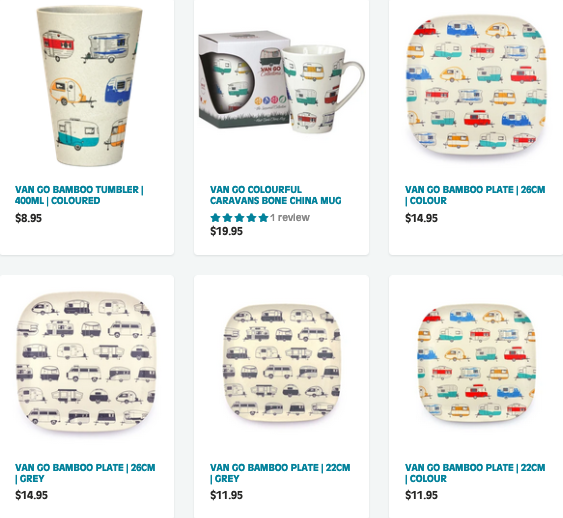Image resolution: width=563 pixels, height=518 pixels.
Task: Click the Van Go Bamboo Plate 22cm Colour title
Action: click(x=475, y=473)
